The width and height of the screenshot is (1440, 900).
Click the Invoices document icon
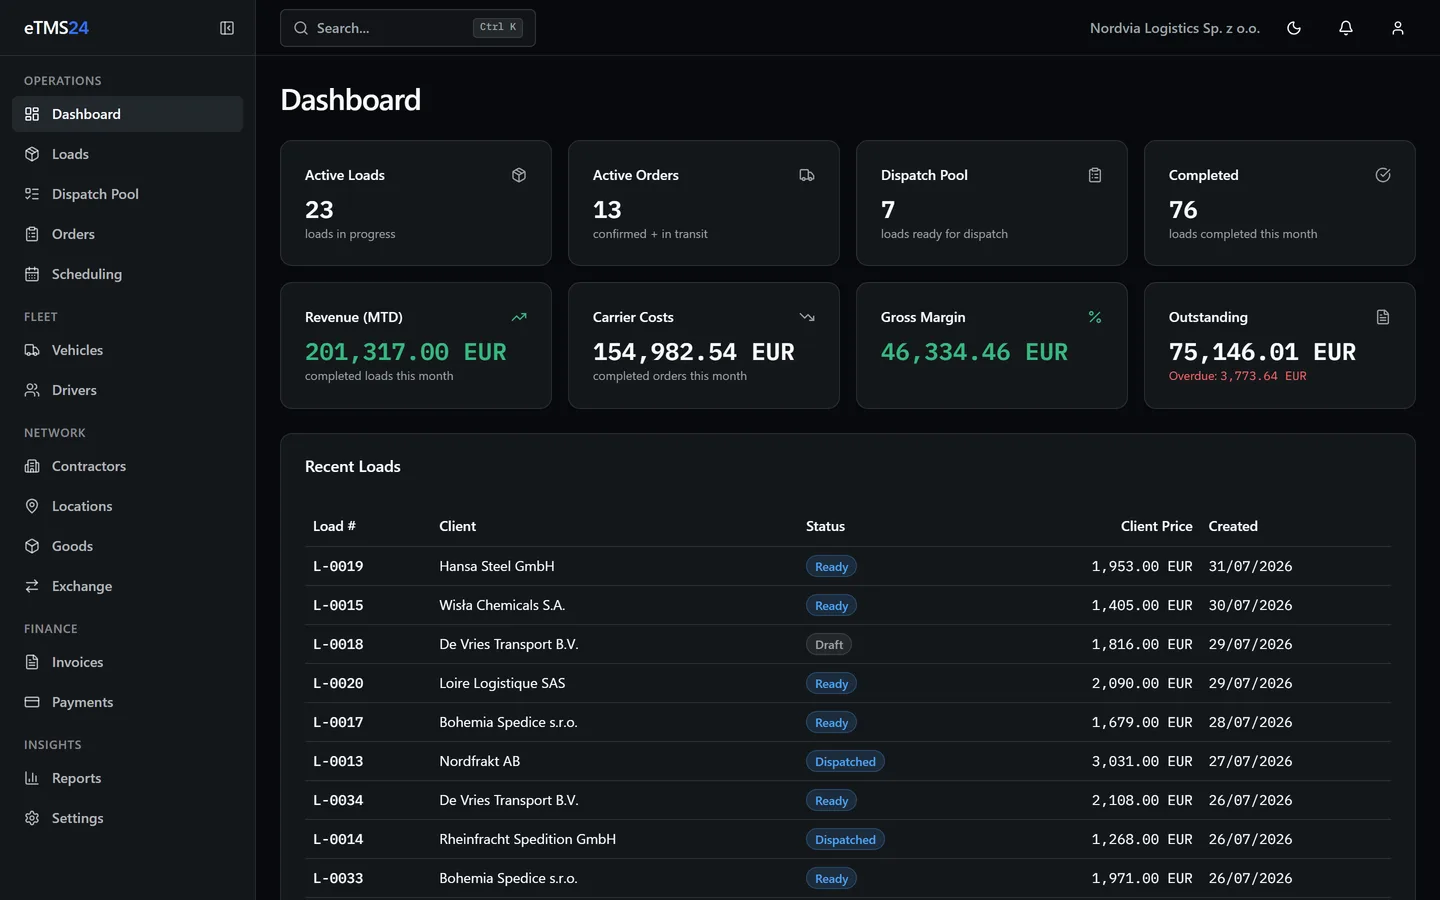[32, 662]
